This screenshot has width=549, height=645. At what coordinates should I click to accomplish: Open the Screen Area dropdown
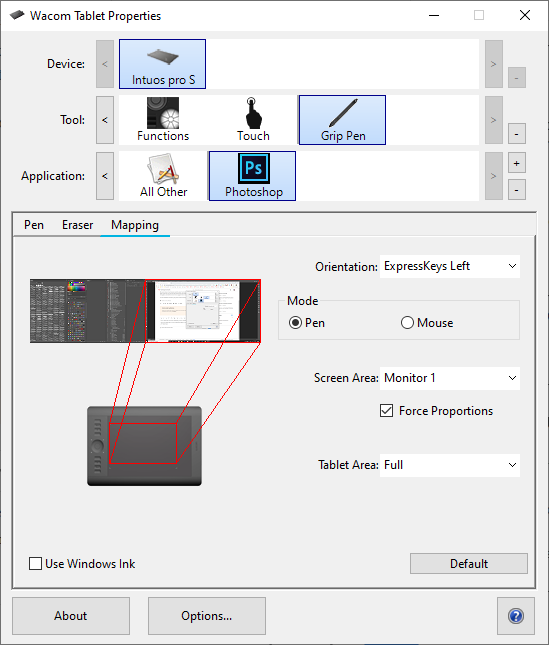(x=450, y=378)
